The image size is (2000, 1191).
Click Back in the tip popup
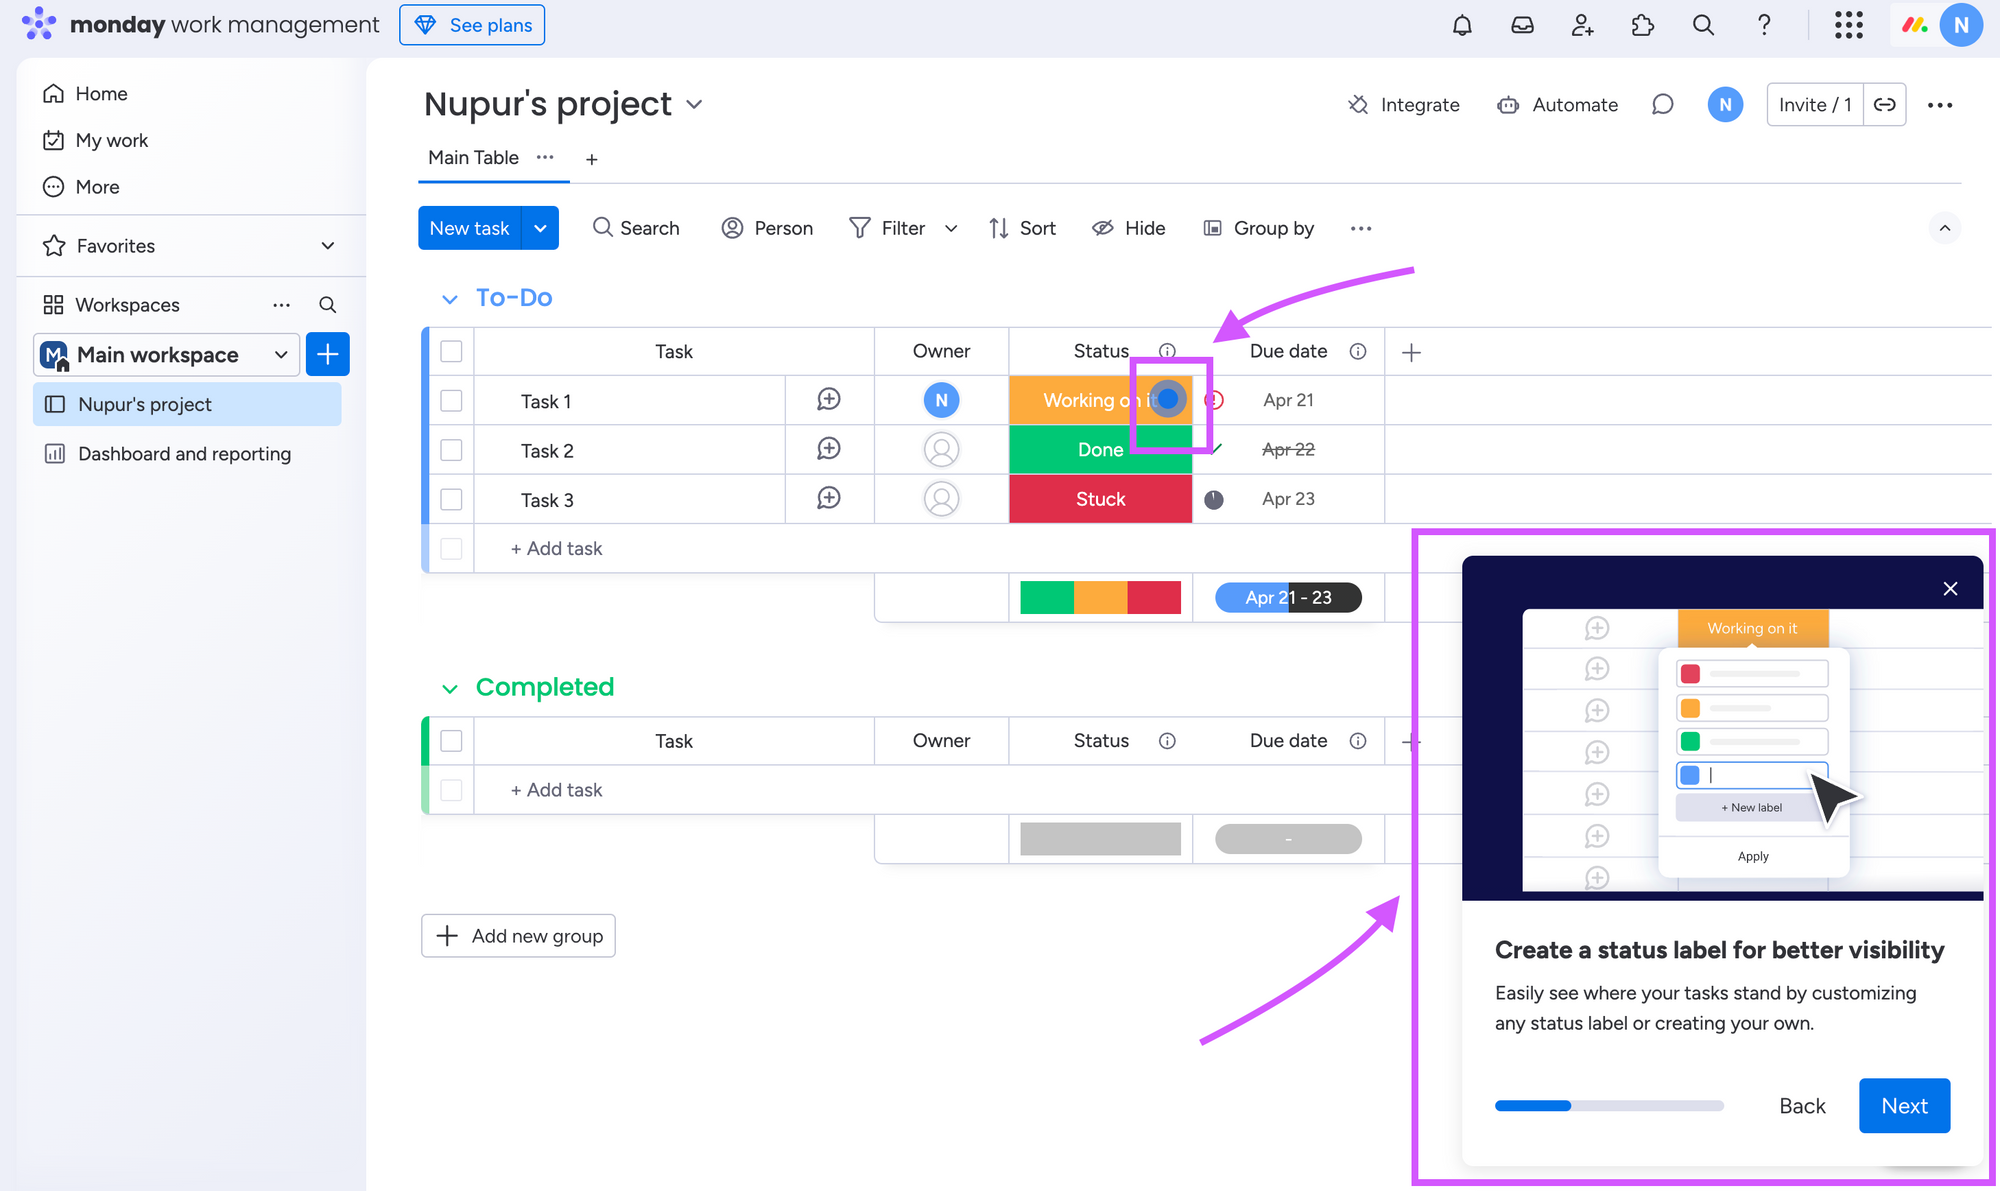click(1802, 1106)
